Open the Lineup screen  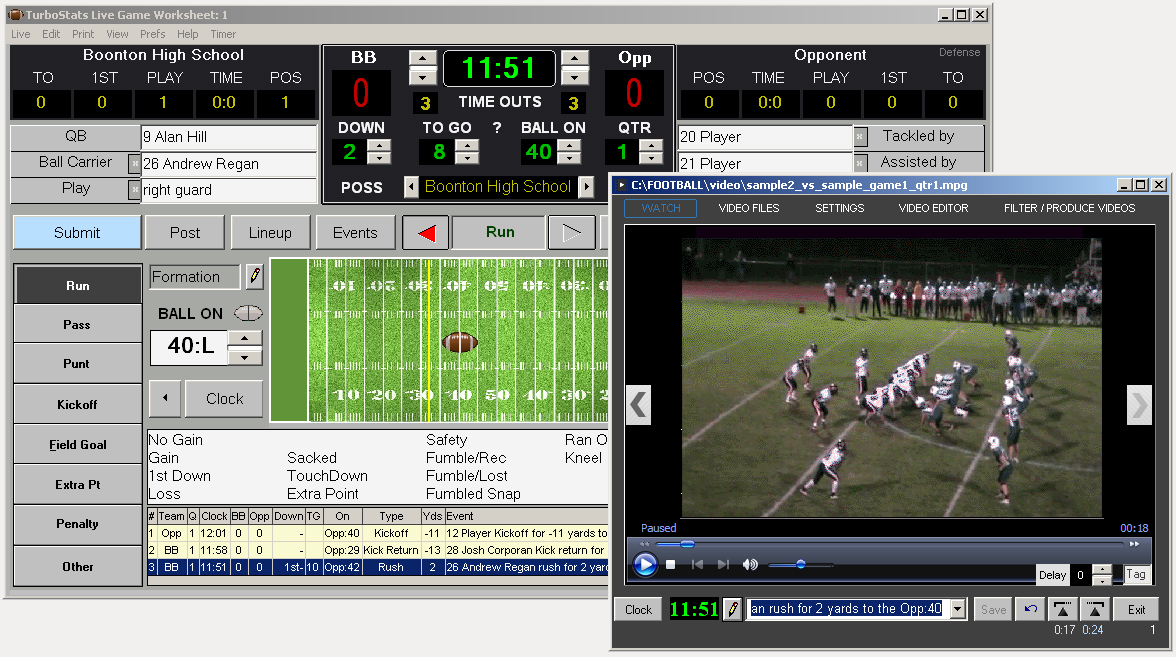click(x=270, y=232)
